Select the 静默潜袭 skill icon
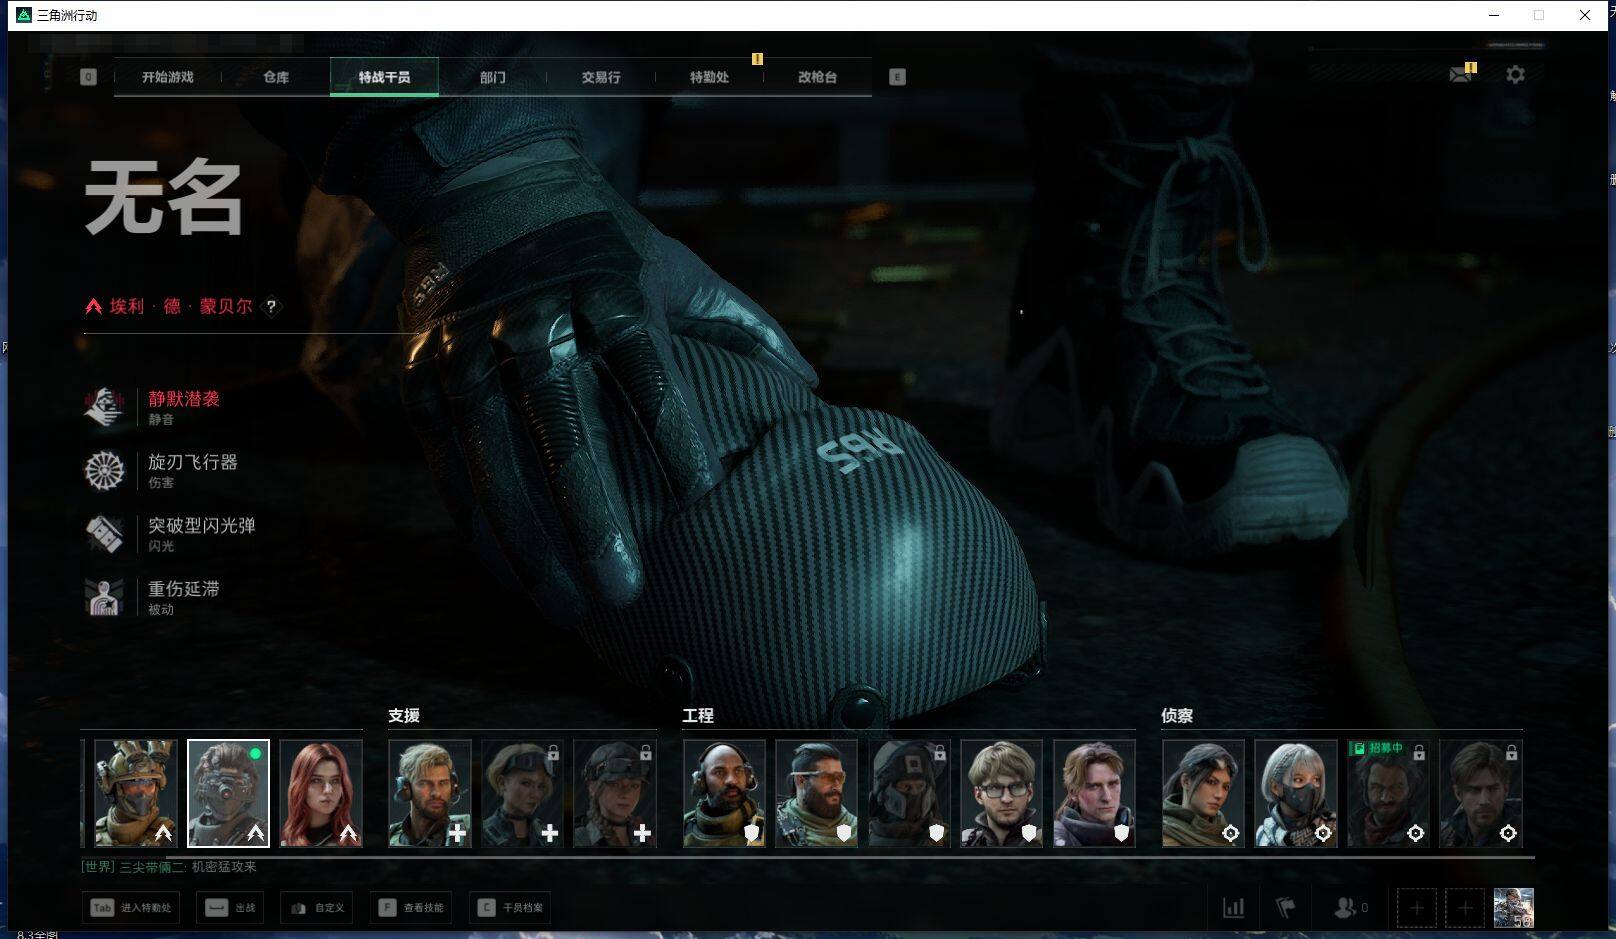The height and width of the screenshot is (939, 1616). [x=104, y=407]
